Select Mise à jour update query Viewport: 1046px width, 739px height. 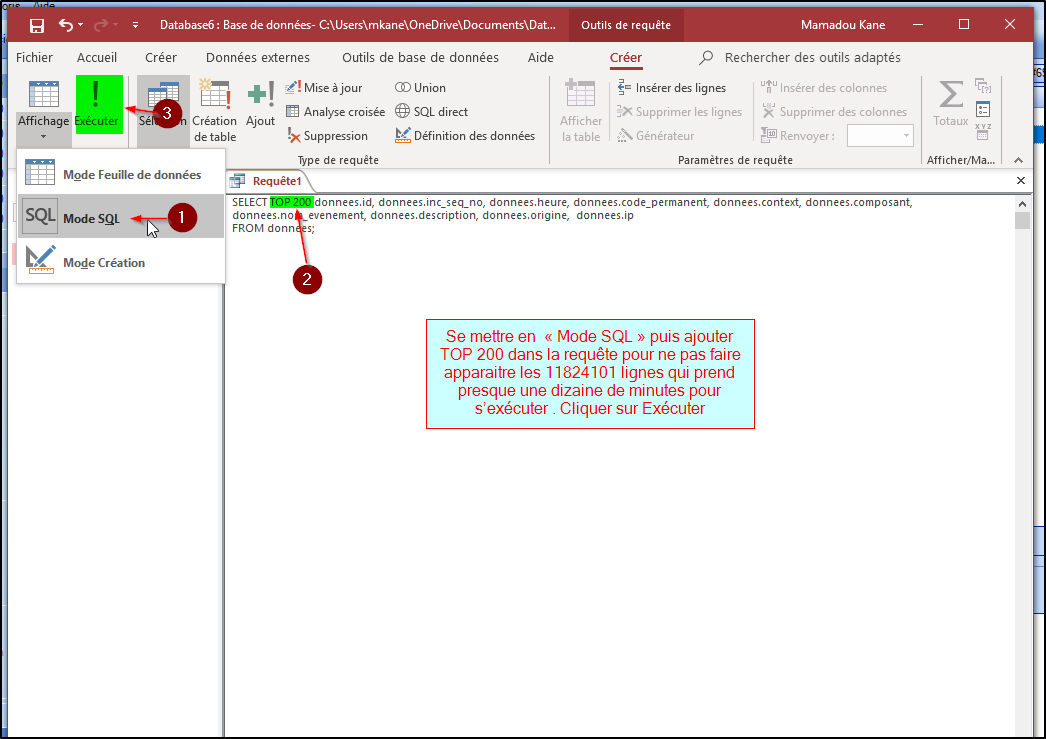(324, 88)
